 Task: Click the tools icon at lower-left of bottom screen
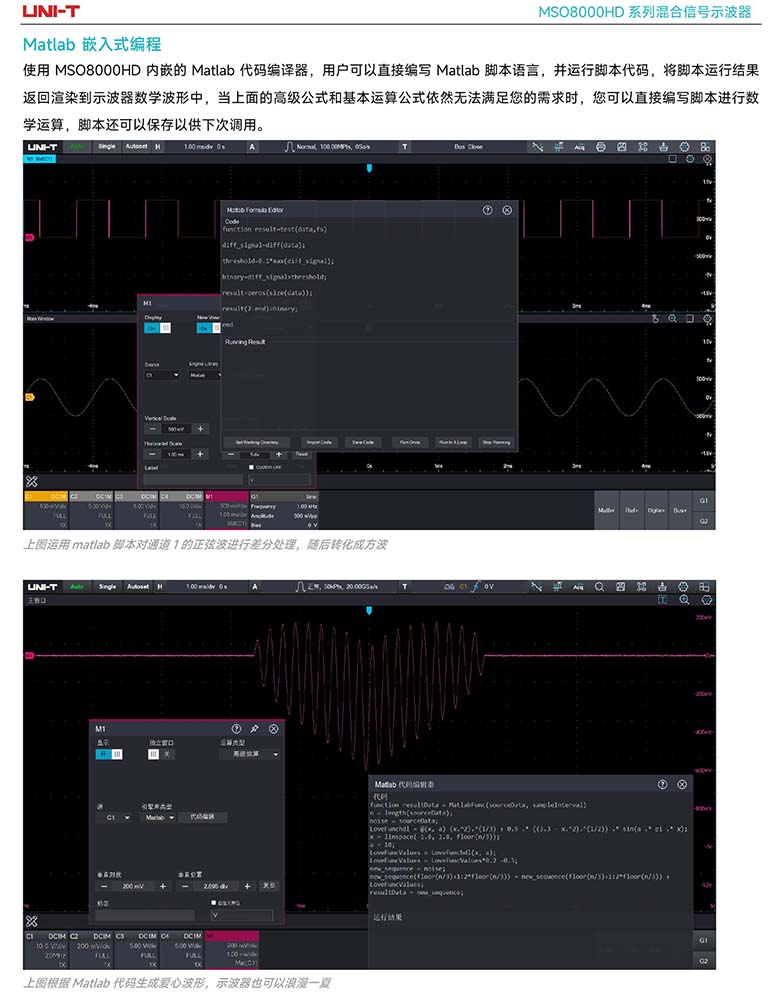click(31, 921)
